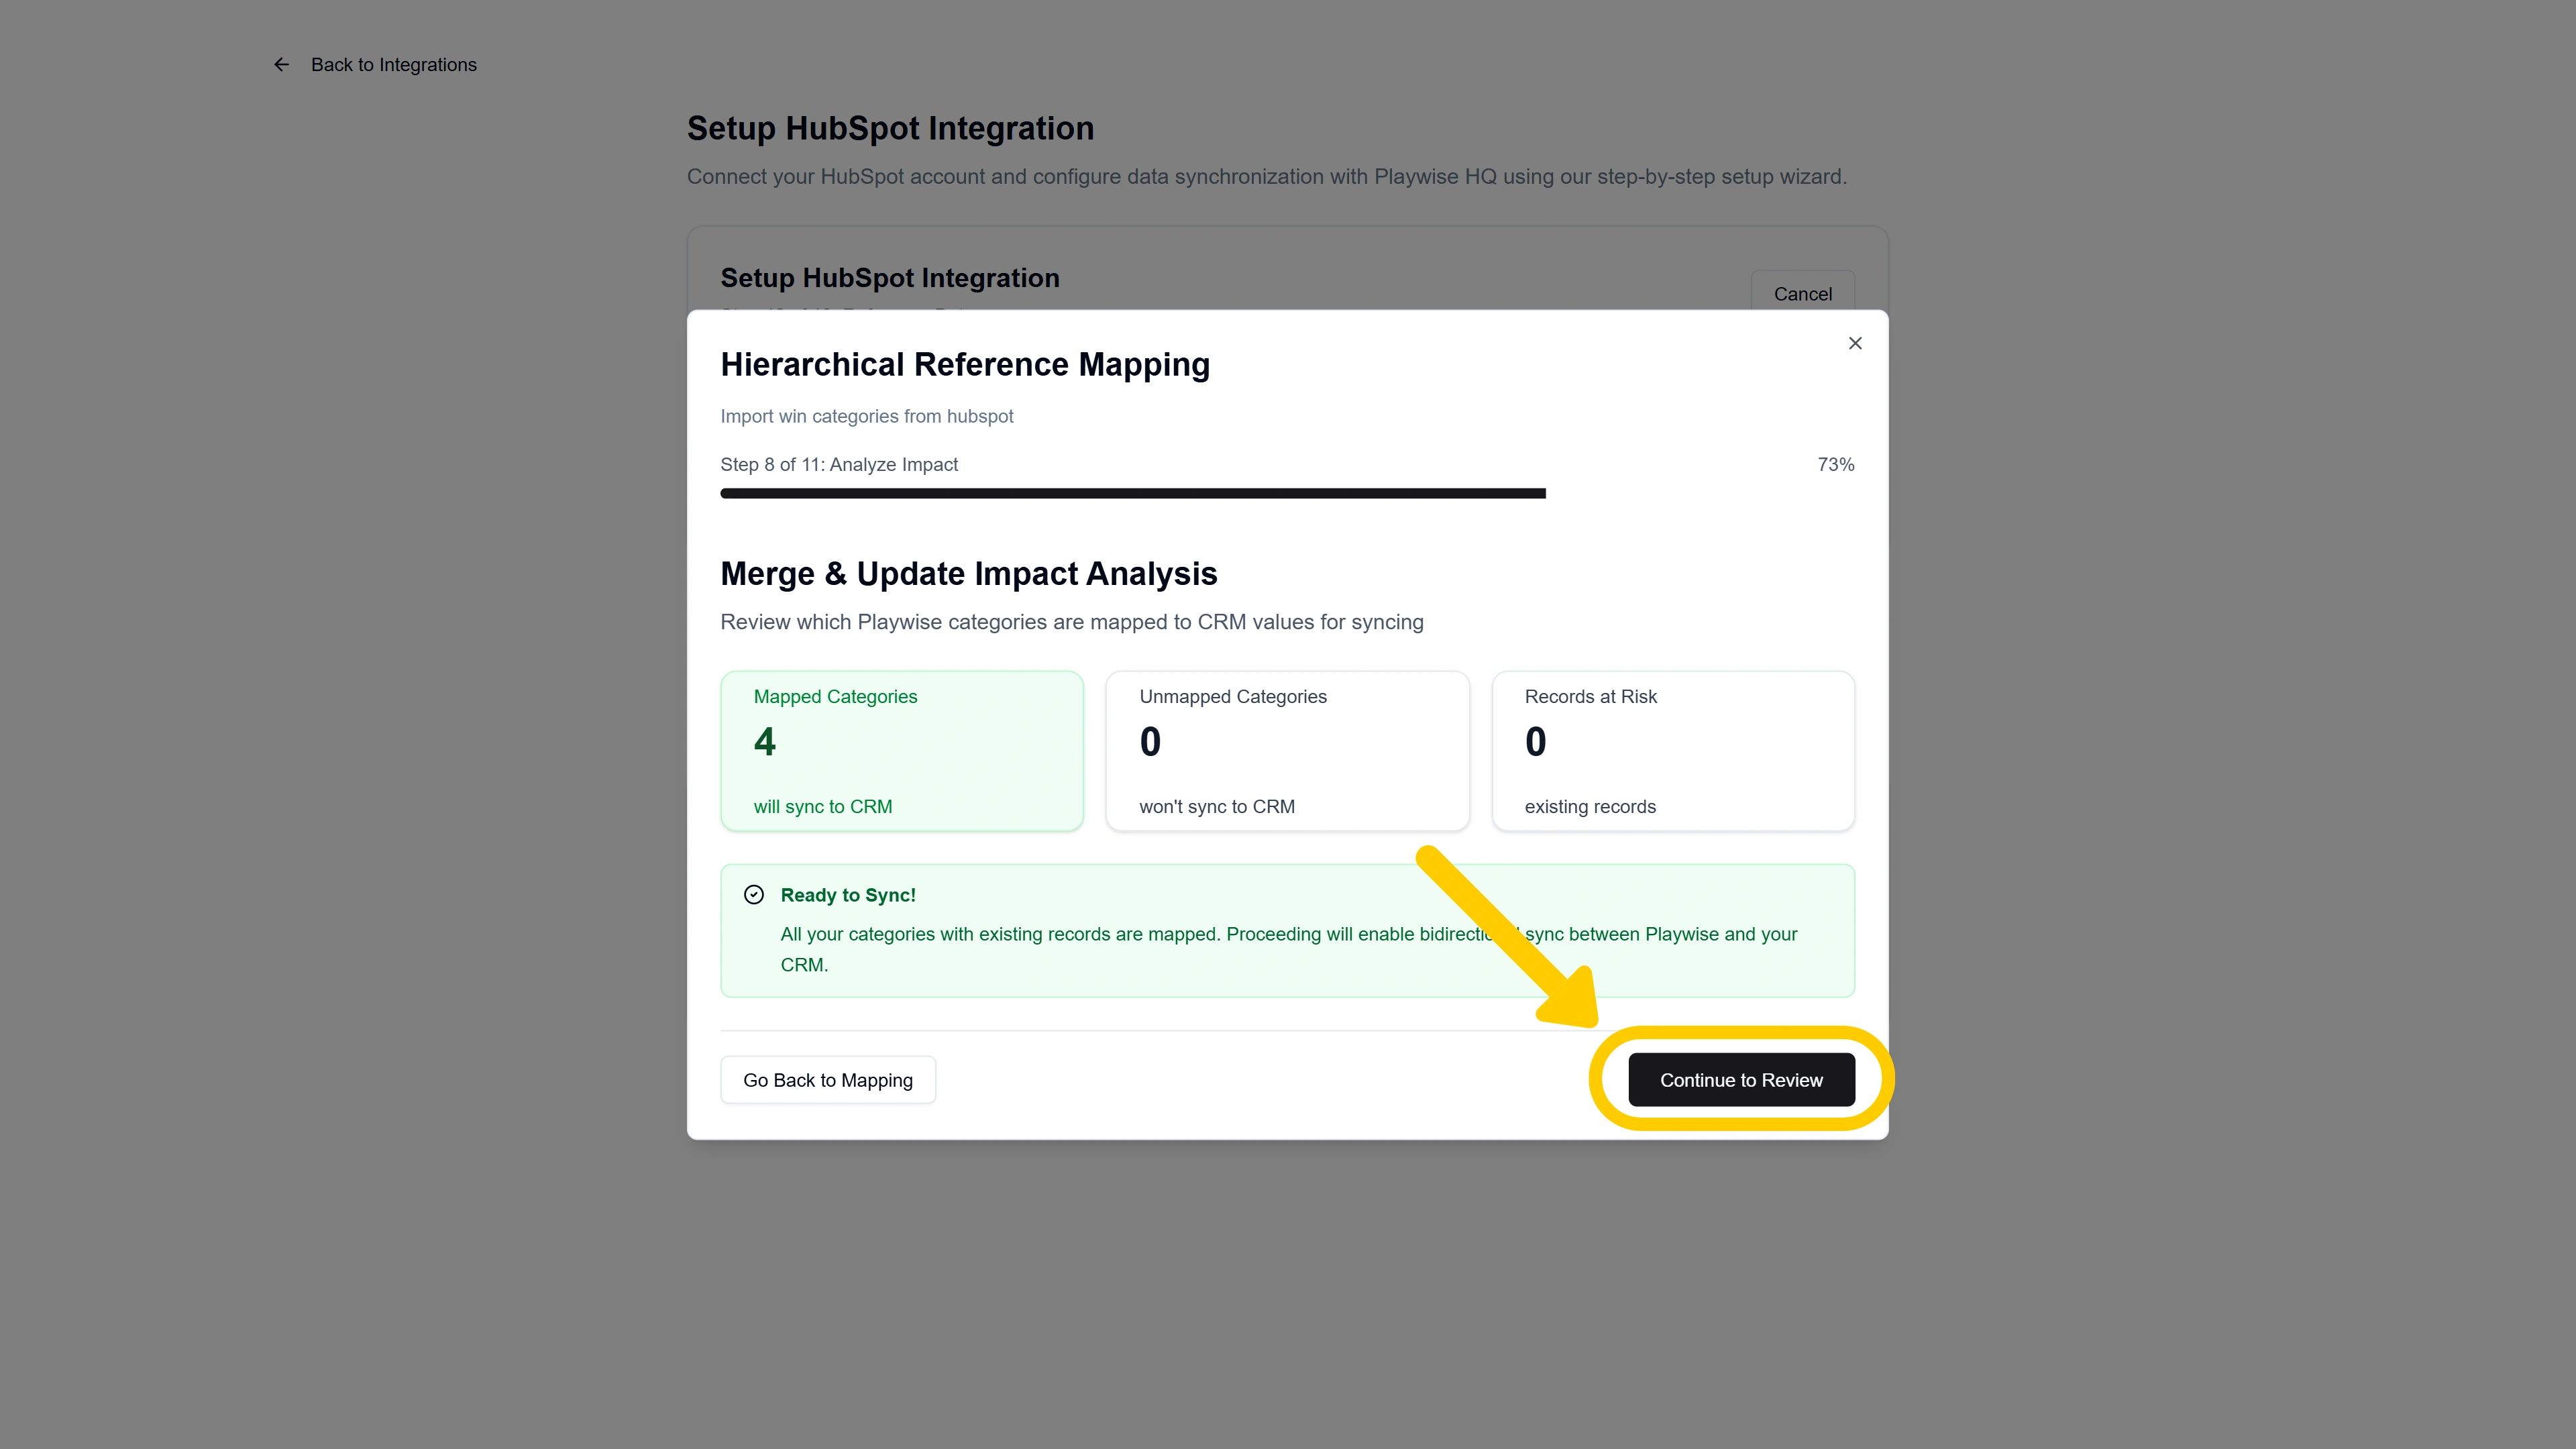This screenshot has height=1449, width=2576.
Task: Select the Unmapped Categories card label
Action: click(x=1232, y=697)
